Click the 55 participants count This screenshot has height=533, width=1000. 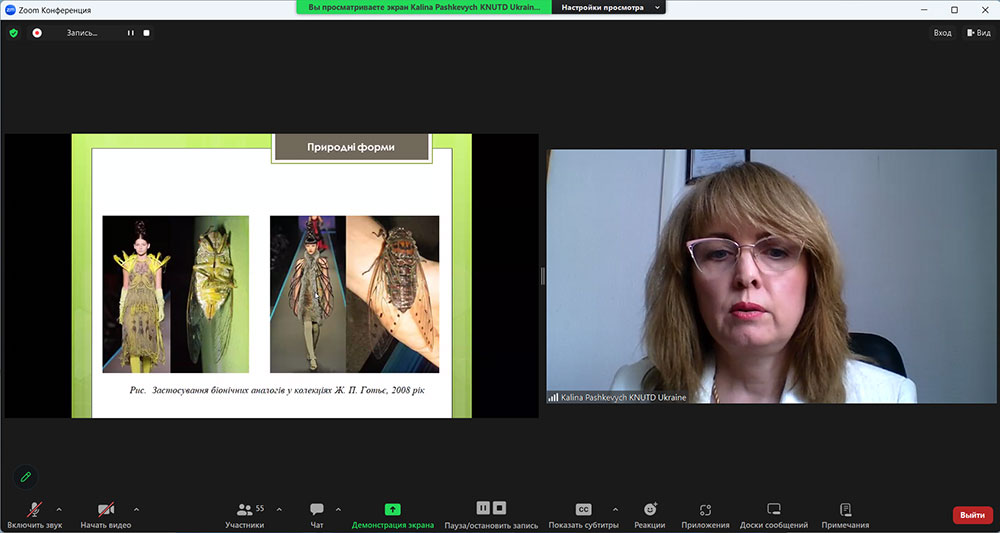click(x=260, y=508)
